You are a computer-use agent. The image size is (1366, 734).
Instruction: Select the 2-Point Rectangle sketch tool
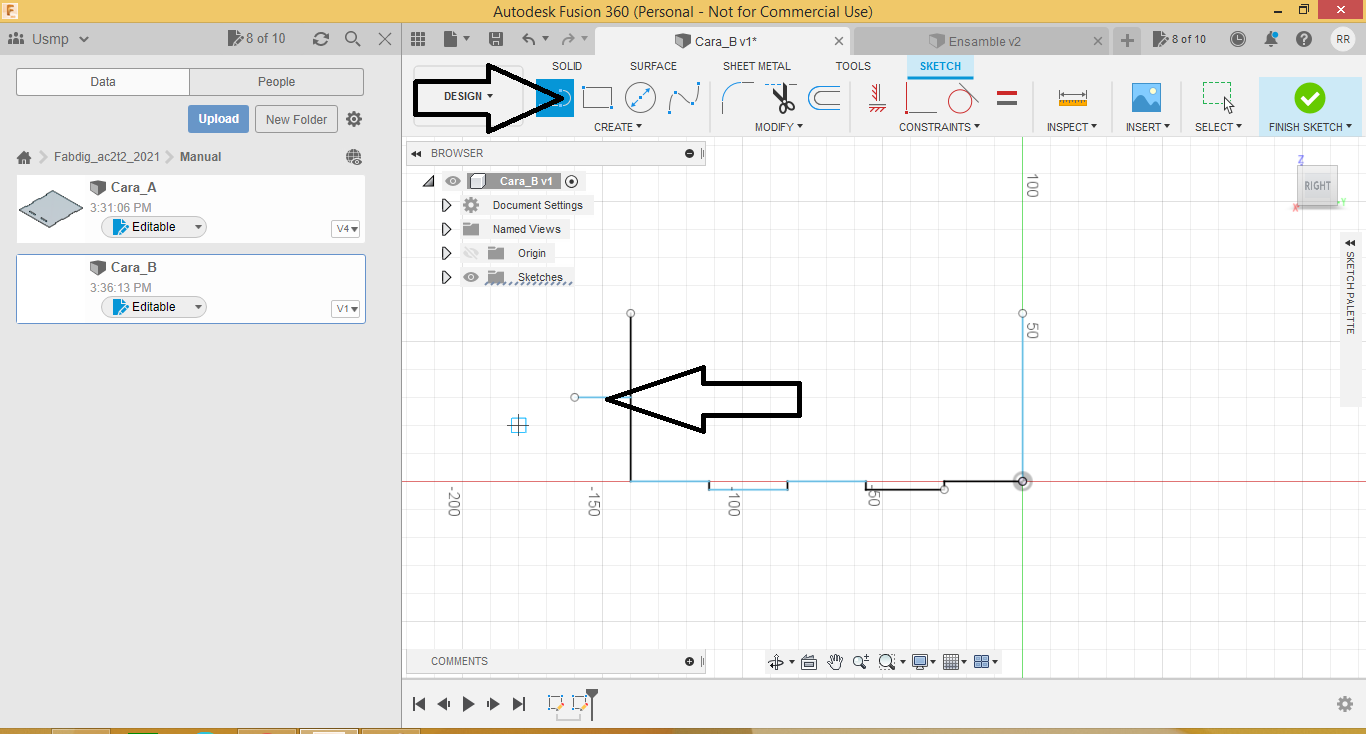click(597, 98)
